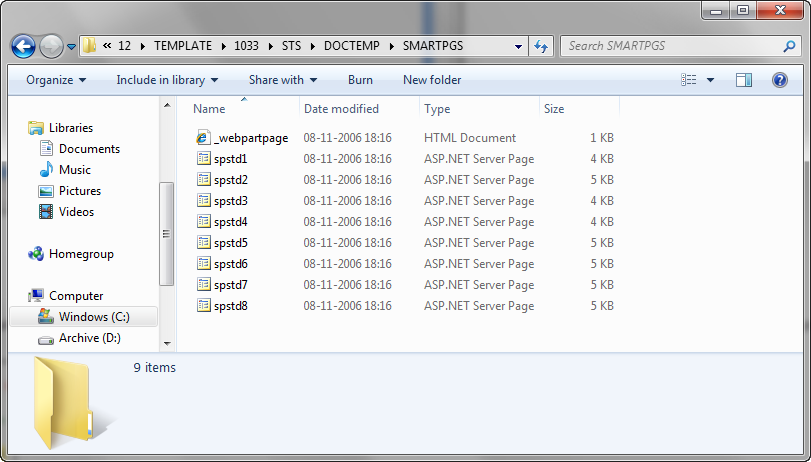Open the Documents library

89,149
